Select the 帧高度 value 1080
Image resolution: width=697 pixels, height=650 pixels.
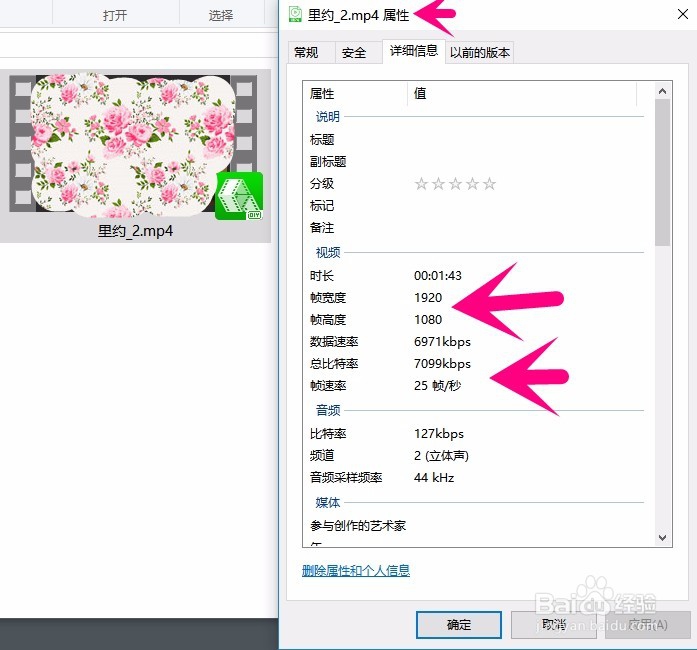pyautogui.click(x=428, y=320)
